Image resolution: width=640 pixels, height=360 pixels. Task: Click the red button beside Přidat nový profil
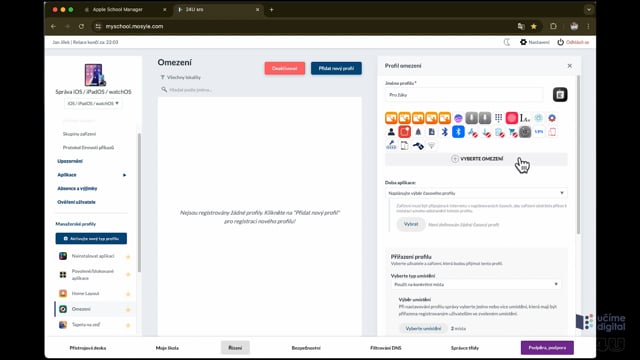[x=284, y=68]
